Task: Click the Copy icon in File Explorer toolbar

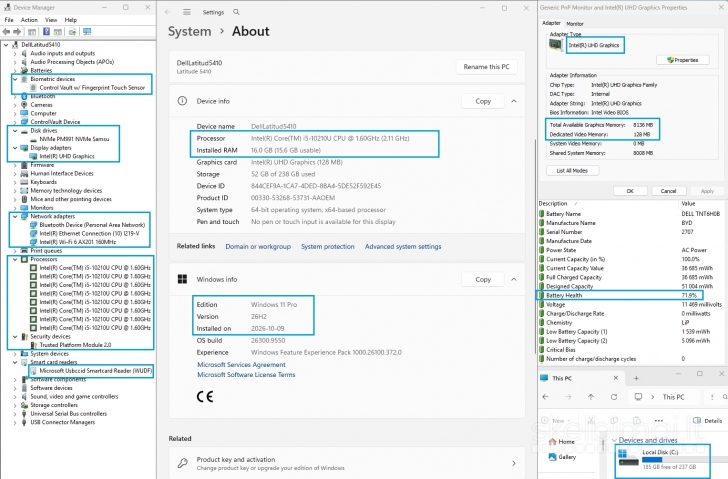Action: click(x=614, y=421)
